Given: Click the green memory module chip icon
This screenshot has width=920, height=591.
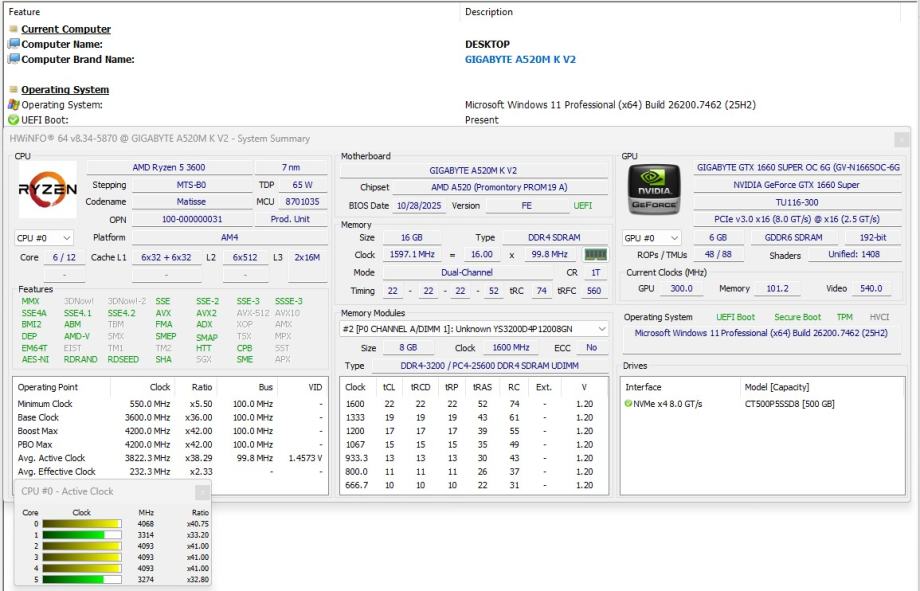Looking at the screenshot, I should 596,255.
